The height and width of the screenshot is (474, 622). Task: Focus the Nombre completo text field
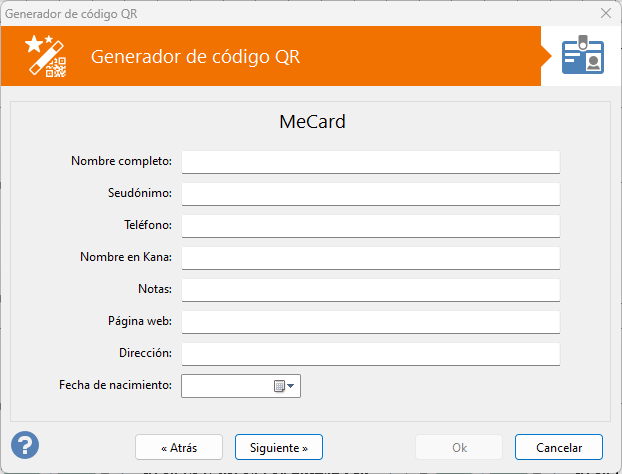coord(370,162)
